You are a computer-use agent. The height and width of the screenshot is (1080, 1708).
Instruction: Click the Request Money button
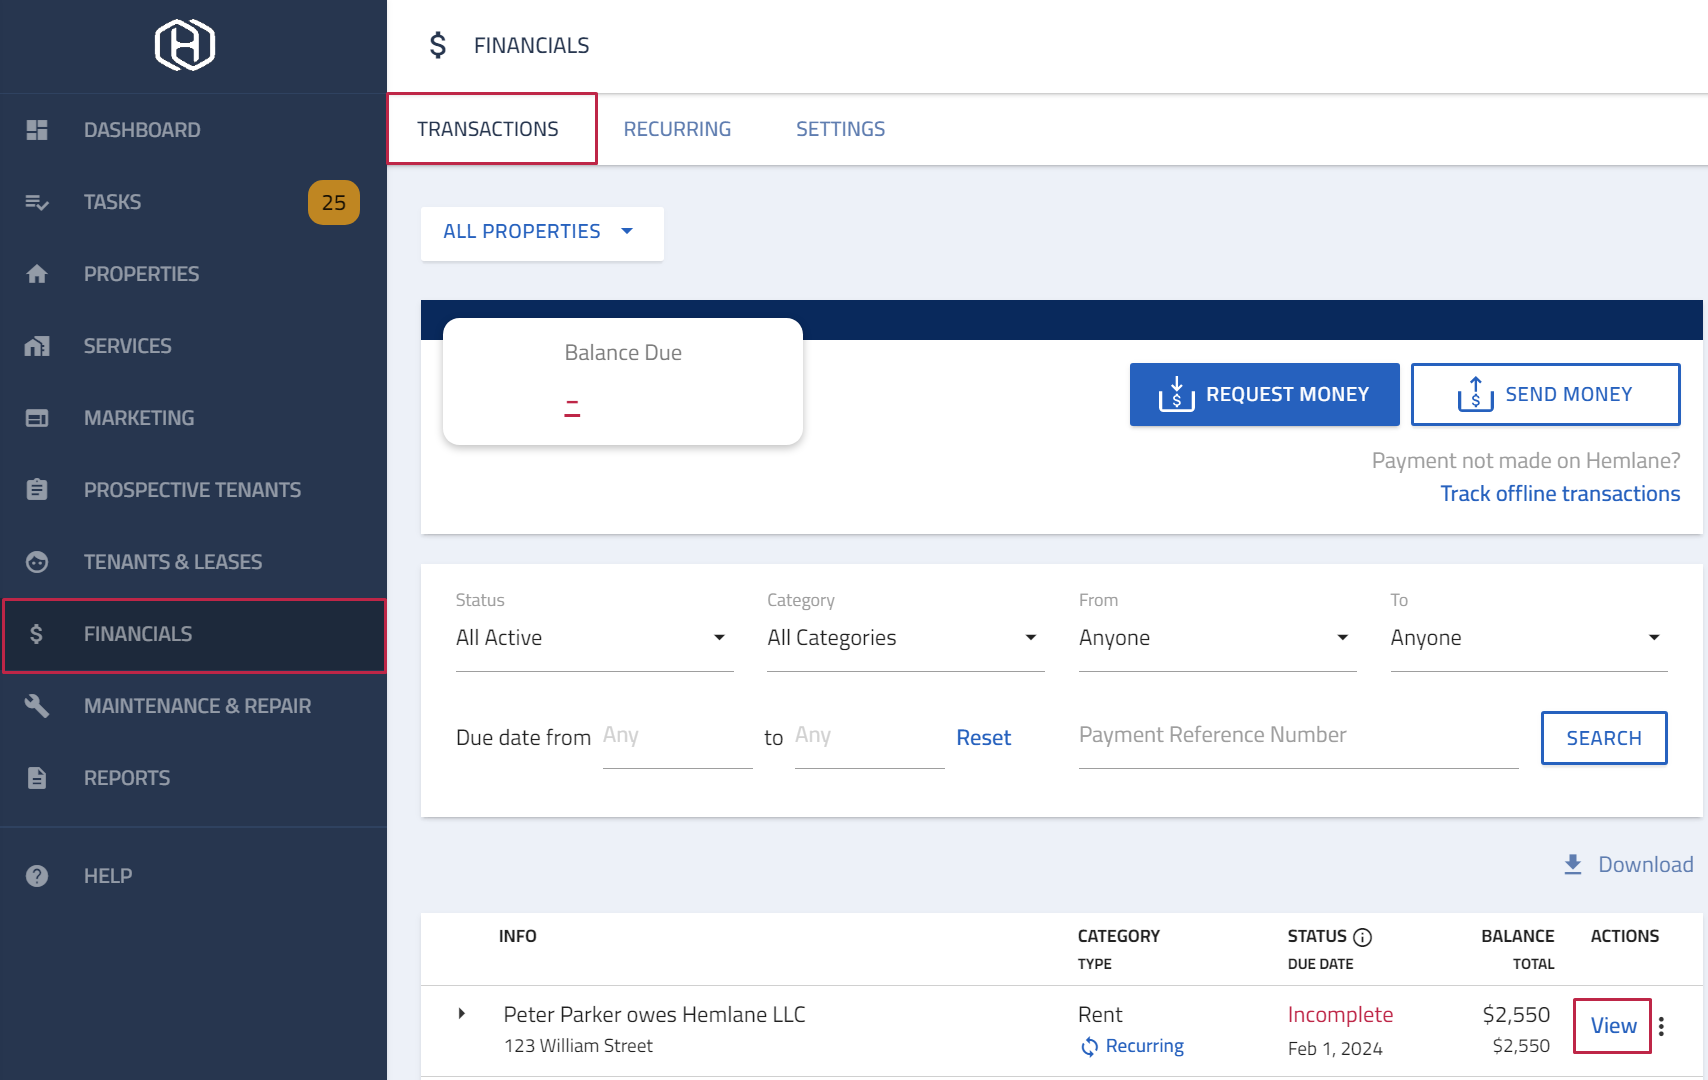1264,394
